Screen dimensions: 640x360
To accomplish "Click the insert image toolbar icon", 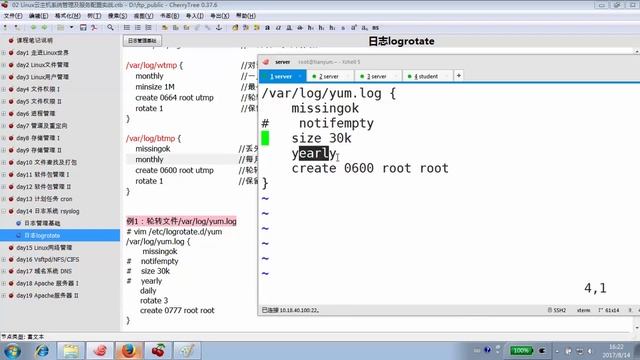I will (164, 28).
